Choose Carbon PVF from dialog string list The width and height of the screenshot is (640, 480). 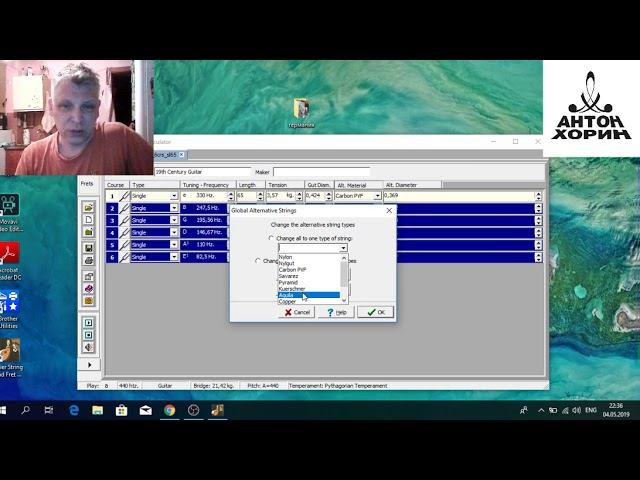[x=309, y=270]
